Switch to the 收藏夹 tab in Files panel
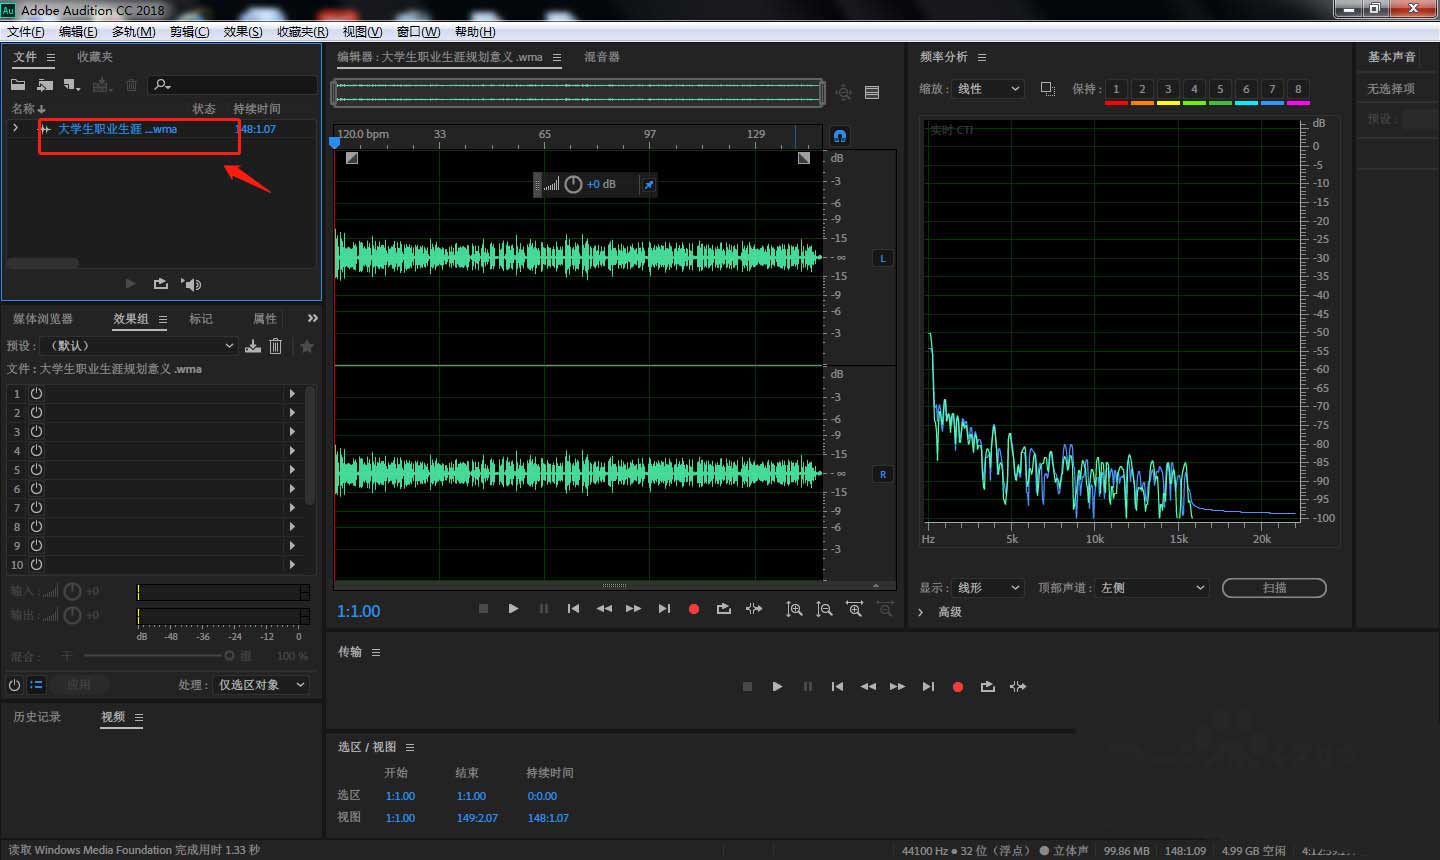 pyautogui.click(x=95, y=57)
